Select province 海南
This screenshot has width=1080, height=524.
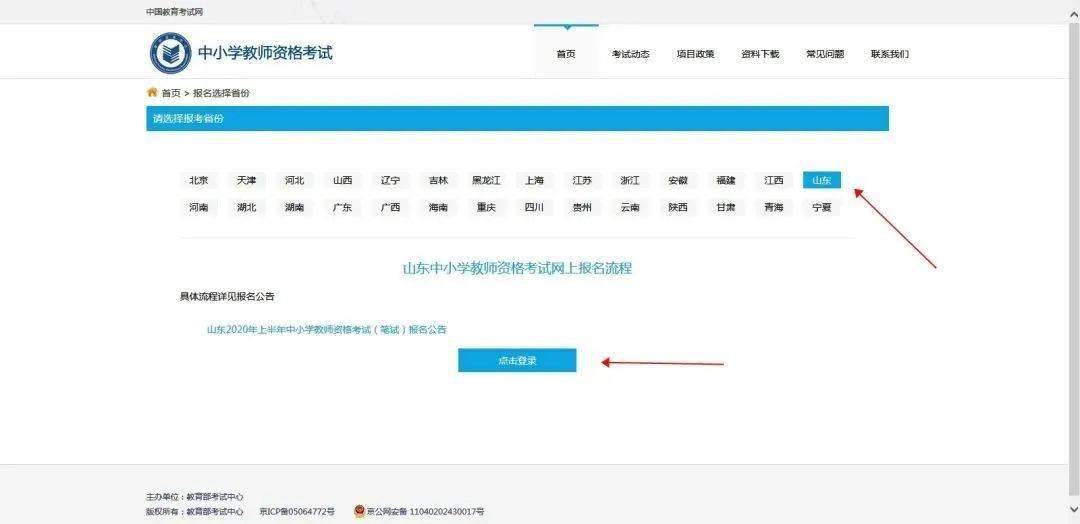[438, 207]
